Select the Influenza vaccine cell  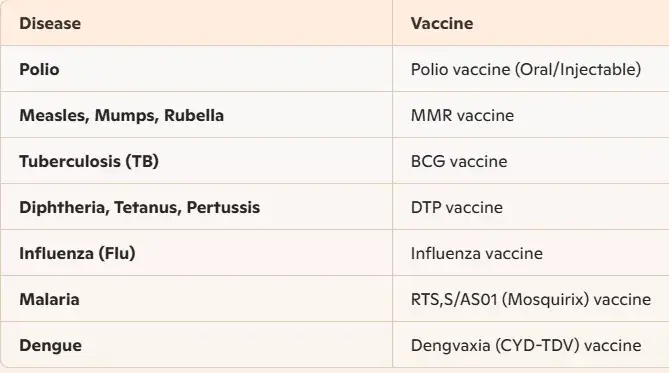point(531,253)
